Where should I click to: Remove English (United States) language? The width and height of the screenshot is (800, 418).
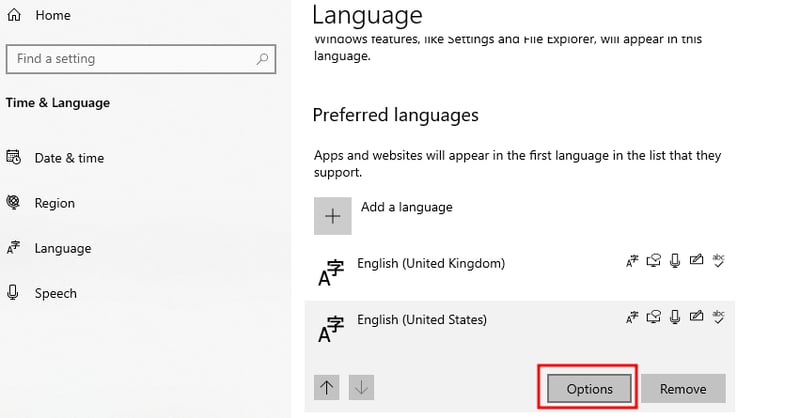point(683,389)
